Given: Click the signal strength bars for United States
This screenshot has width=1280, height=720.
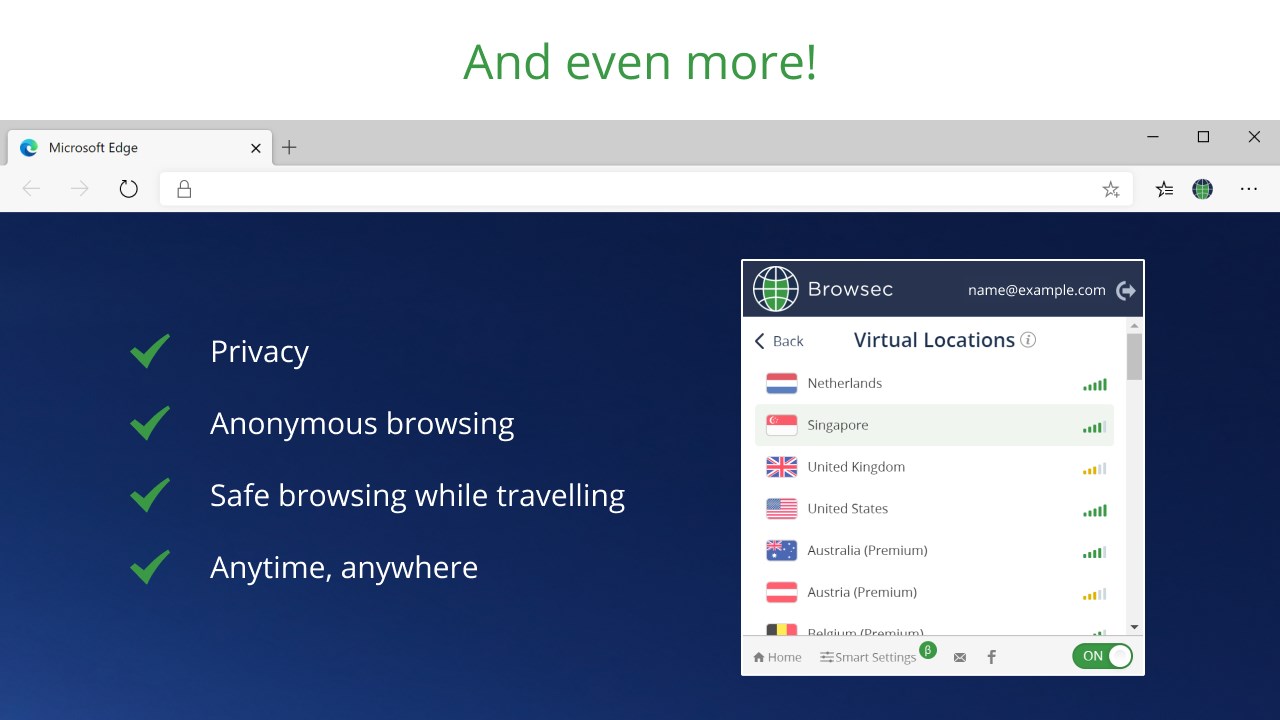Looking at the screenshot, I should pyautogui.click(x=1095, y=510).
